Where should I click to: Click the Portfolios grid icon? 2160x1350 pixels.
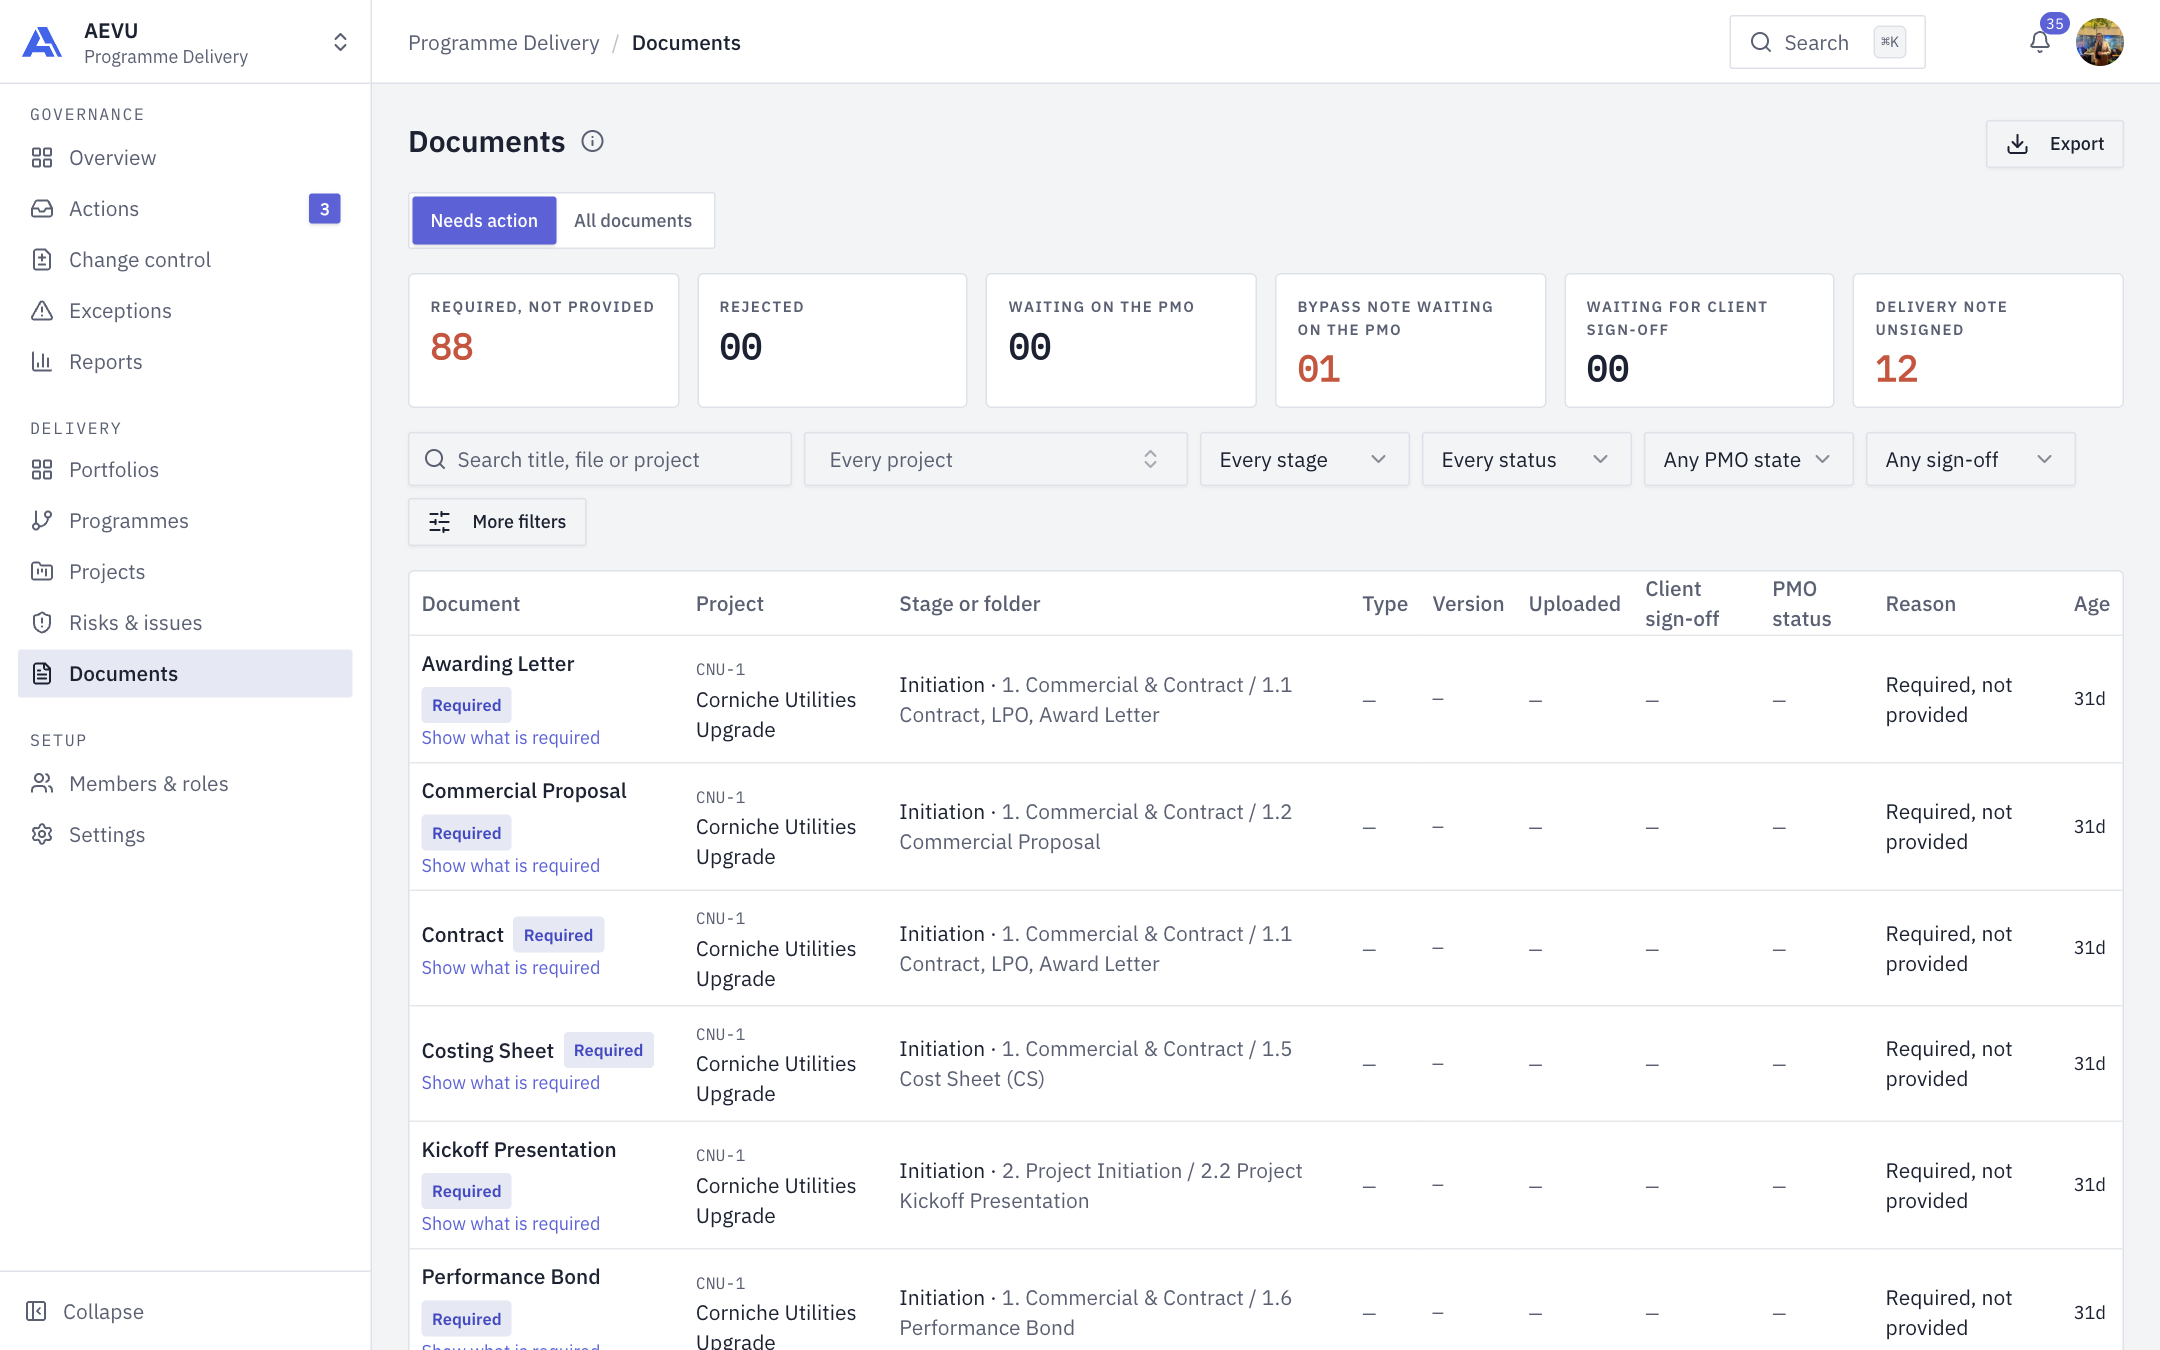click(x=42, y=470)
